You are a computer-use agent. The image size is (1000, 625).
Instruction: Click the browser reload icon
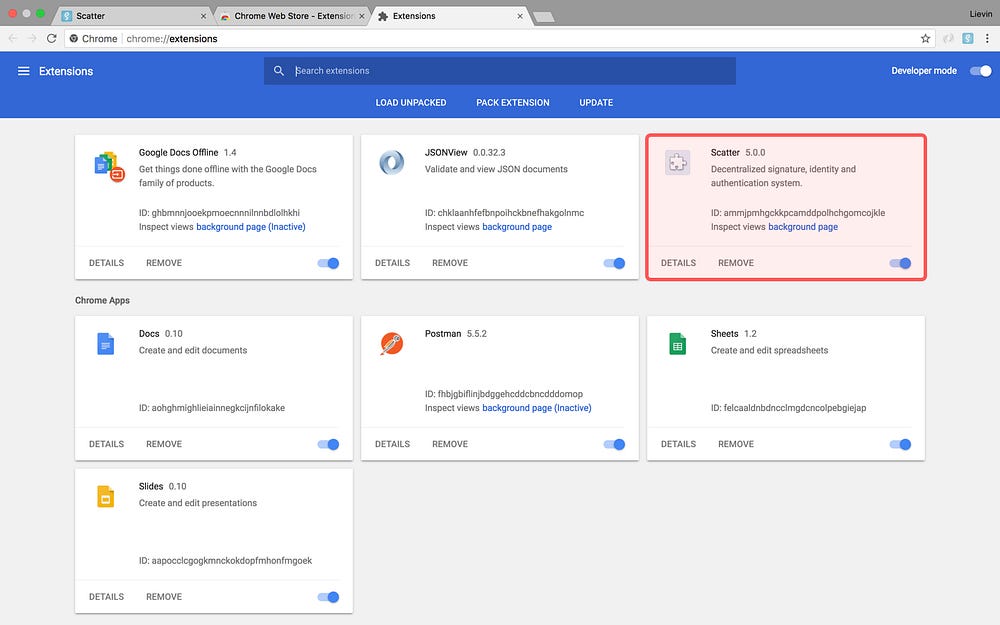click(52, 38)
